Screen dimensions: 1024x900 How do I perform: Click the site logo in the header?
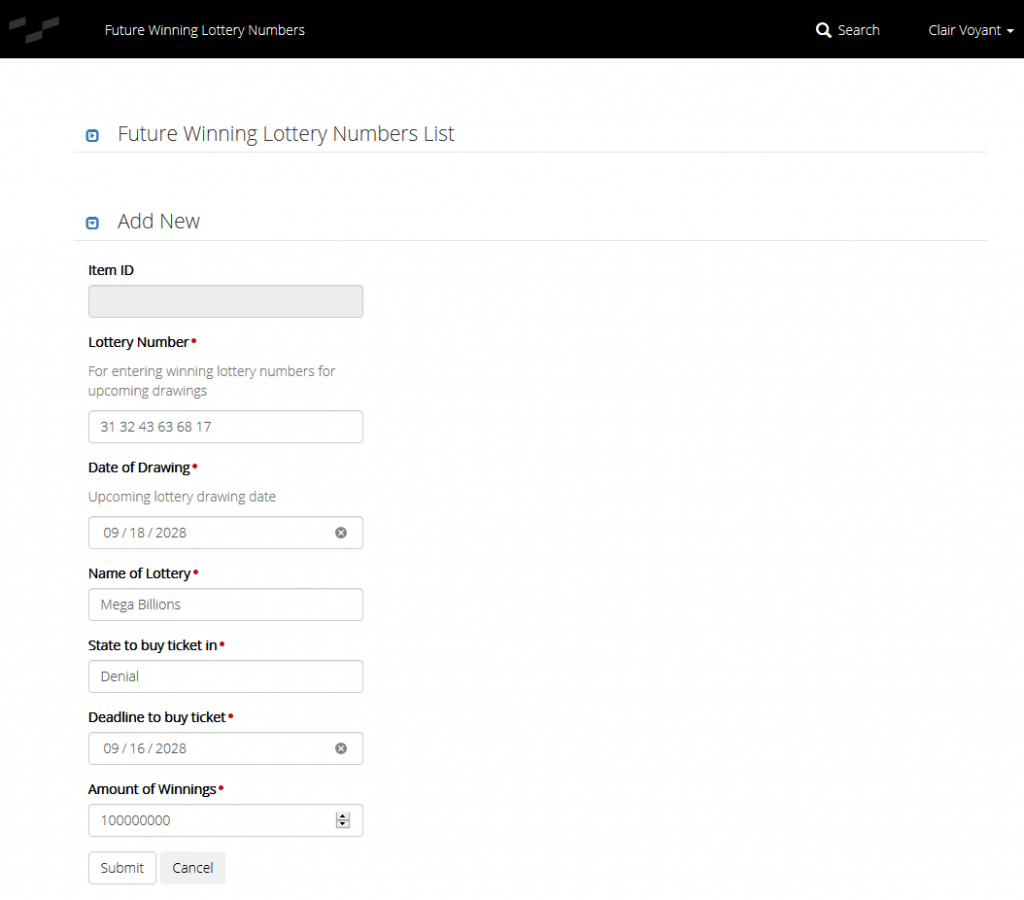point(34,29)
